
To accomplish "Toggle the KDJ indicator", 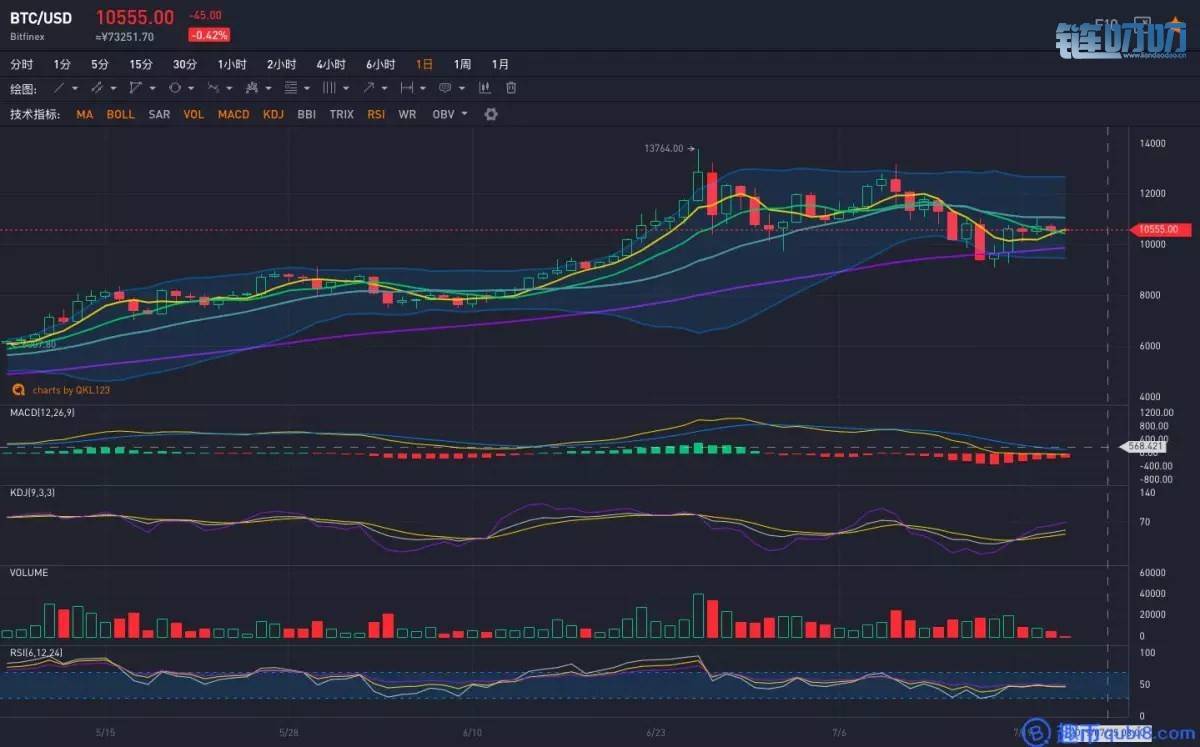I will 273,114.
